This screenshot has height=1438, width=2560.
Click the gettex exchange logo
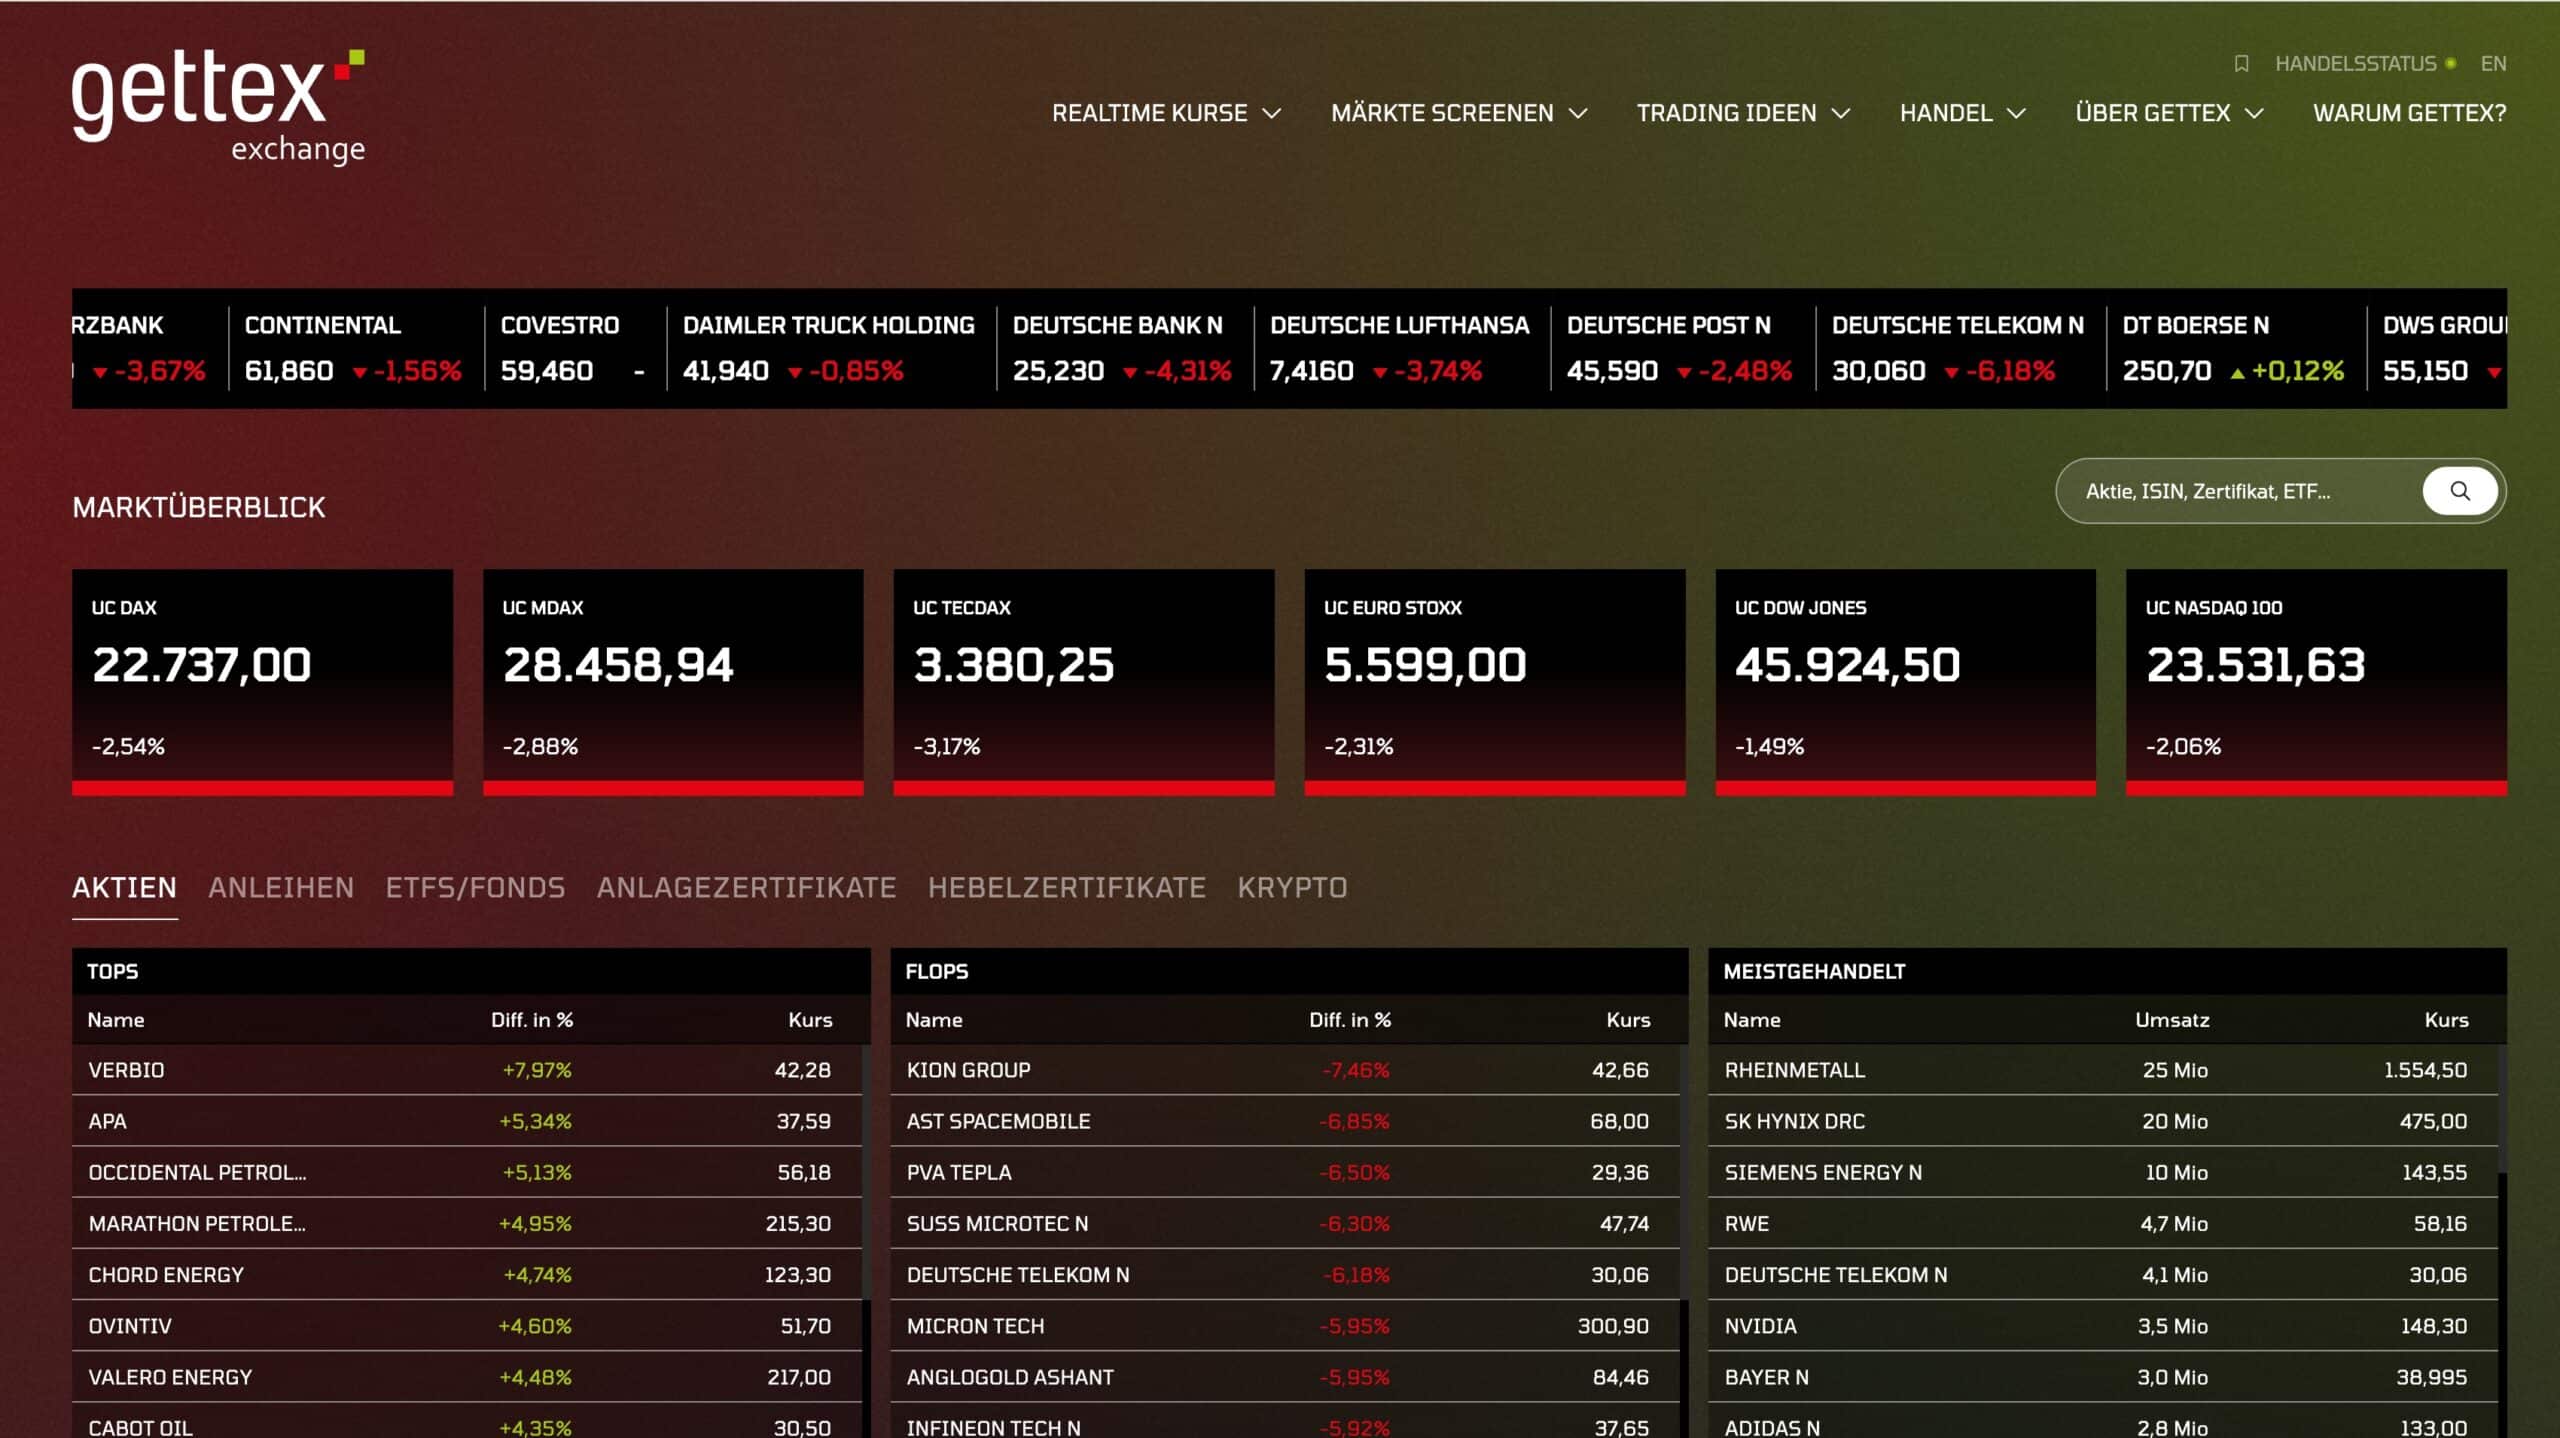click(218, 106)
